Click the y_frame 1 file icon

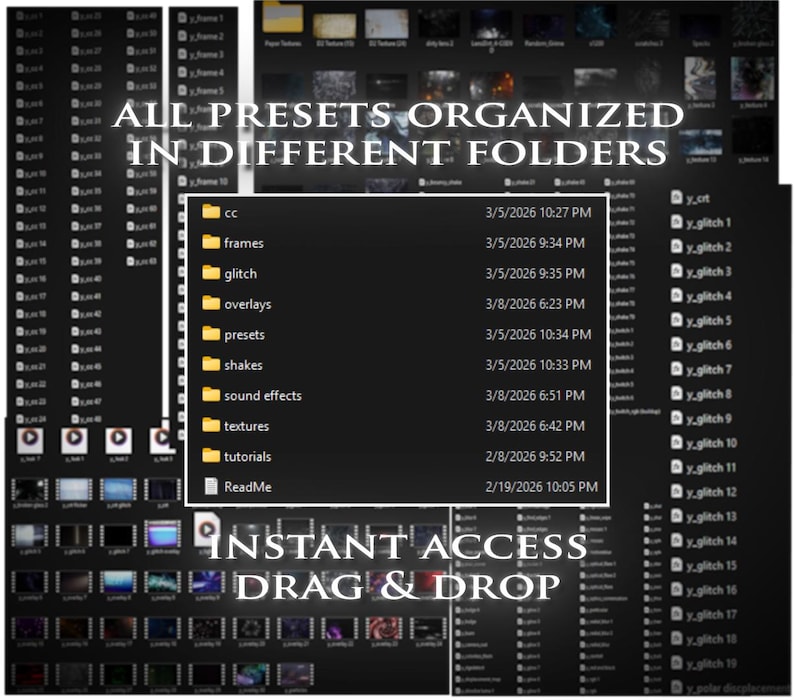tap(182, 18)
